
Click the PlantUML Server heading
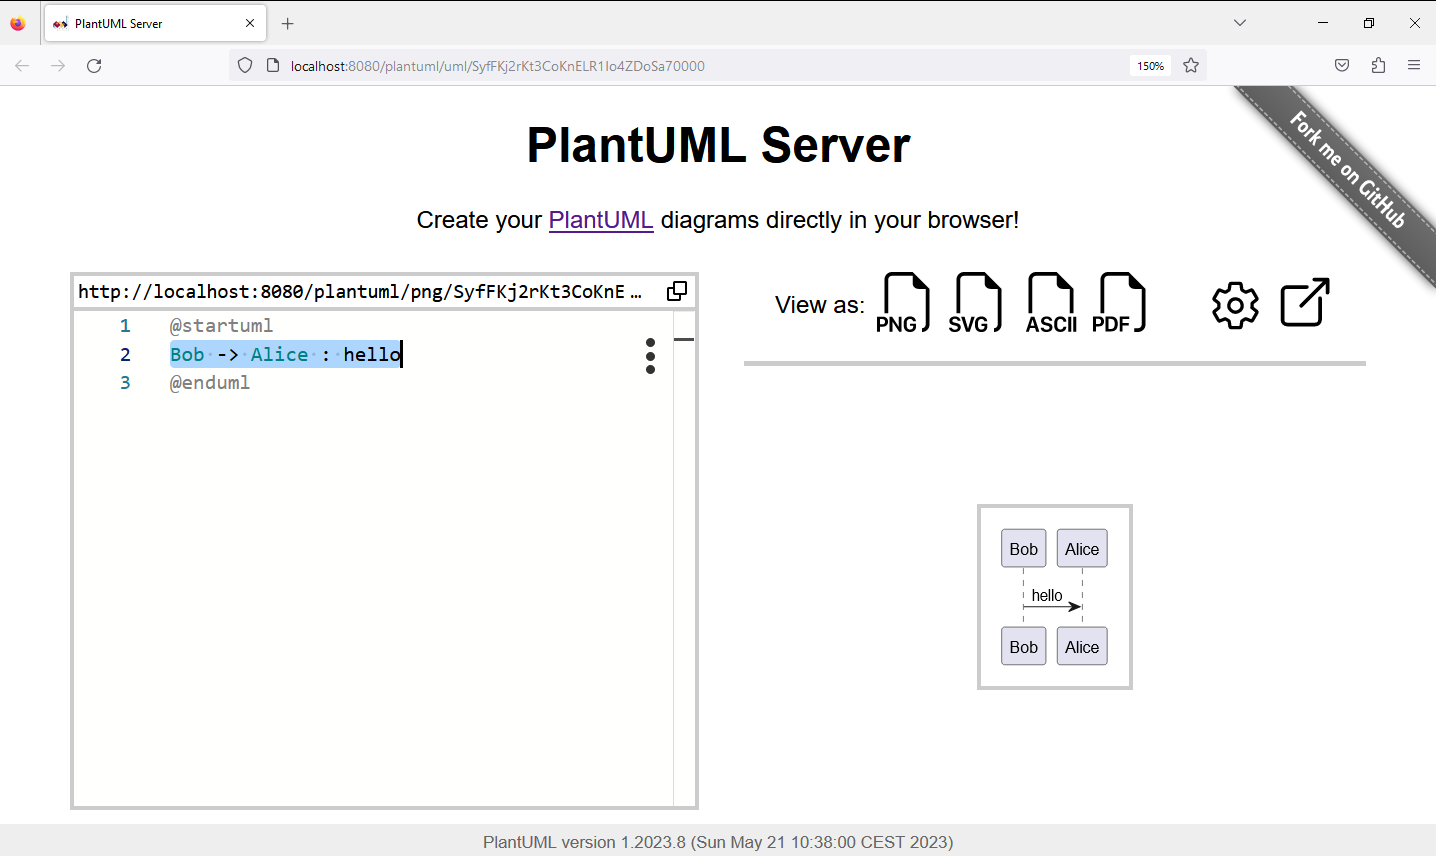coord(718,145)
